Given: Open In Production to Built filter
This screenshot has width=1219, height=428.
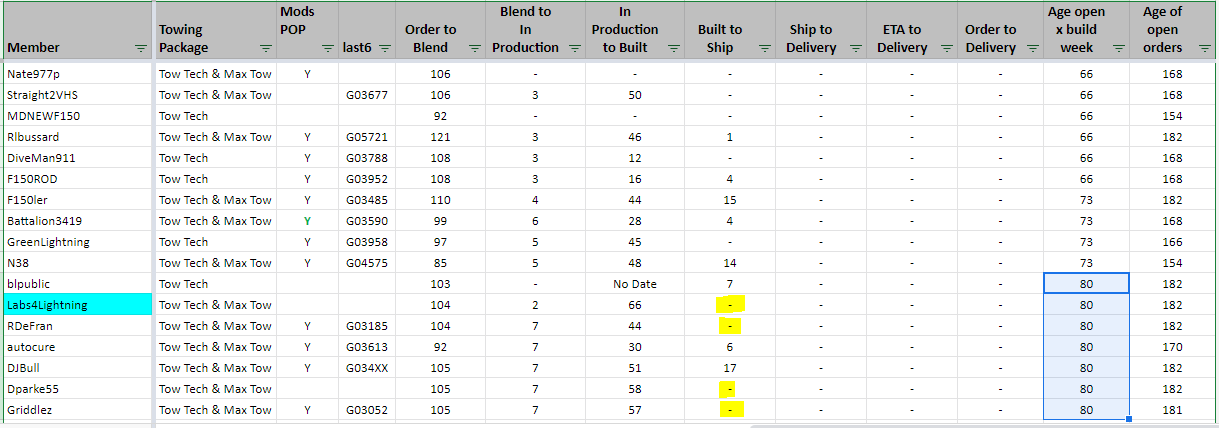Looking at the screenshot, I should pos(673,48).
